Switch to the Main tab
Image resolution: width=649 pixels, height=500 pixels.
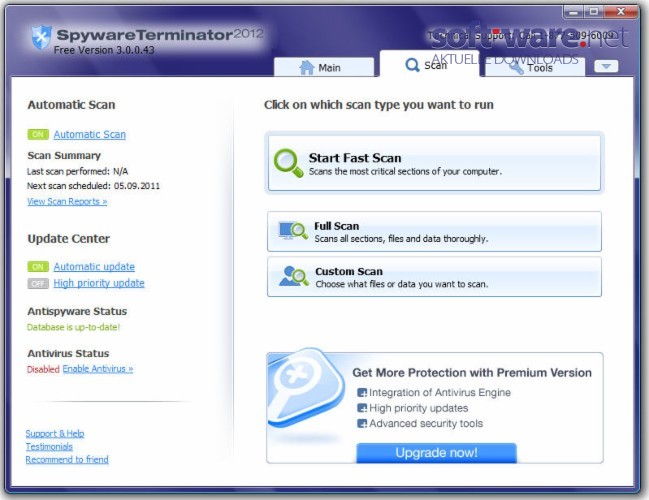click(324, 67)
